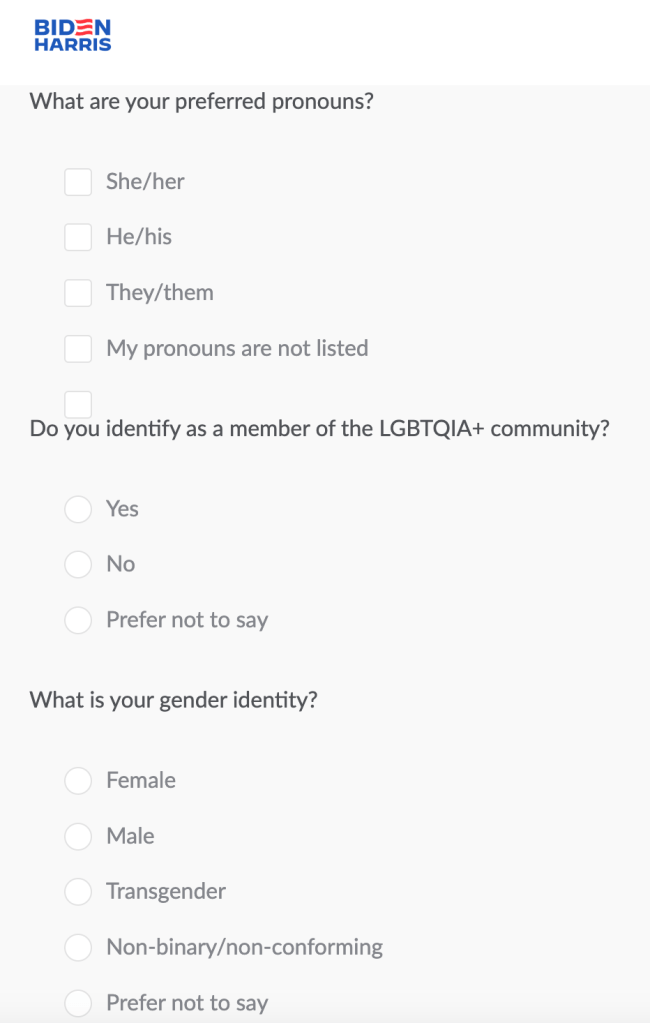Check the She/her pronoun checkbox
This screenshot has width=650, height=1023.
point(78,182)
